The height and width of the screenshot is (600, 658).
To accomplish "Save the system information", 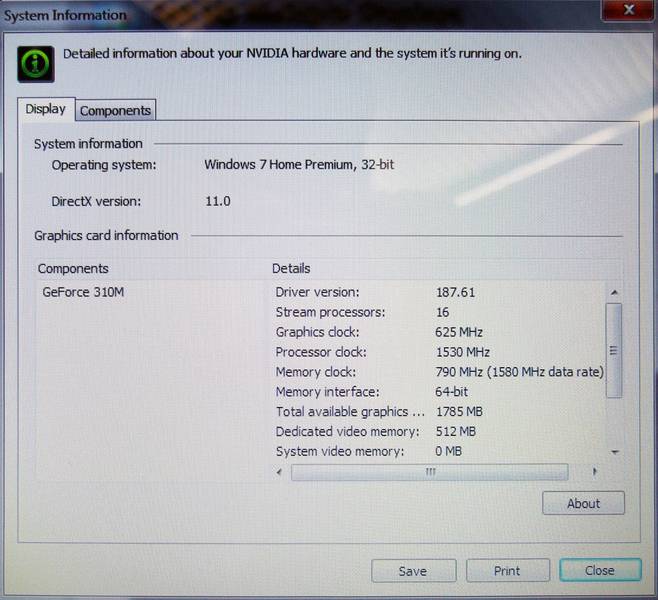I will click(x=413, y=571).
